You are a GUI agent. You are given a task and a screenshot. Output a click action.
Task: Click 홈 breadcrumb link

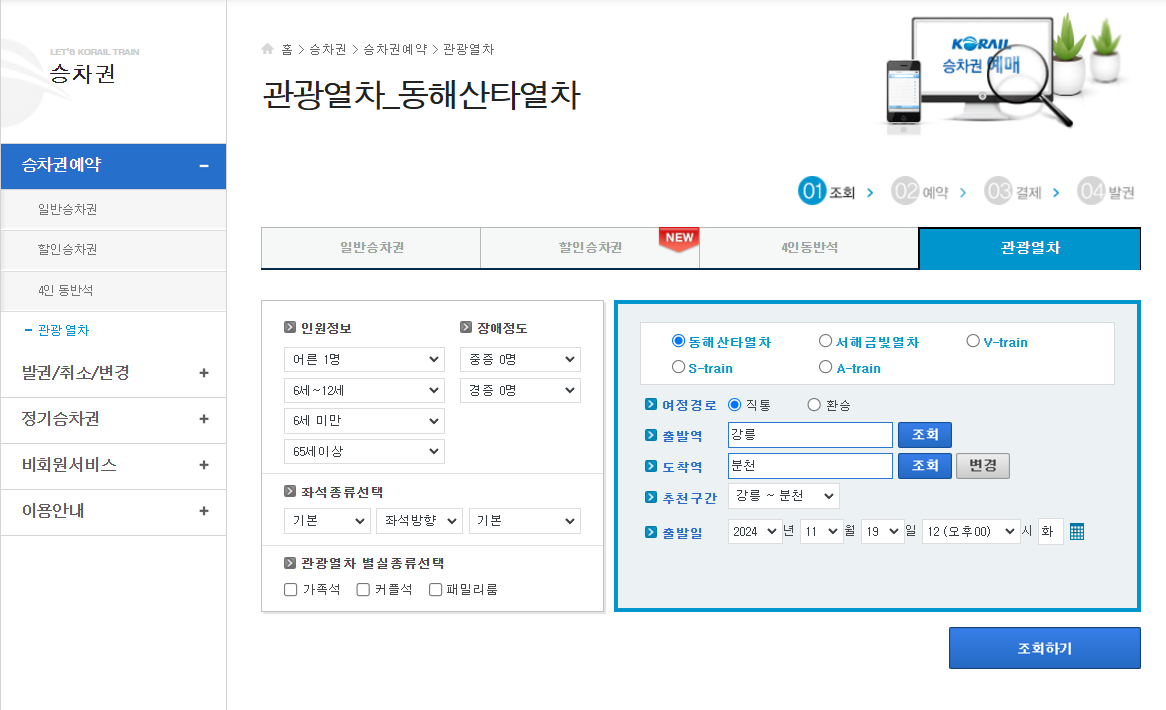point(287,49)
